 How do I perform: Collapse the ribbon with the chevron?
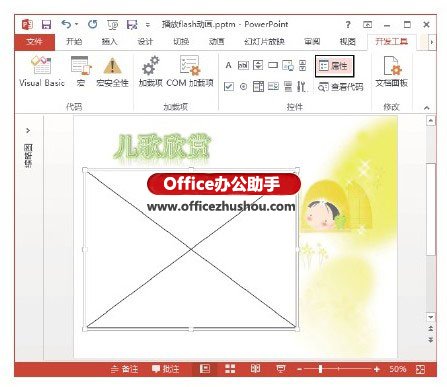(427, 108)
